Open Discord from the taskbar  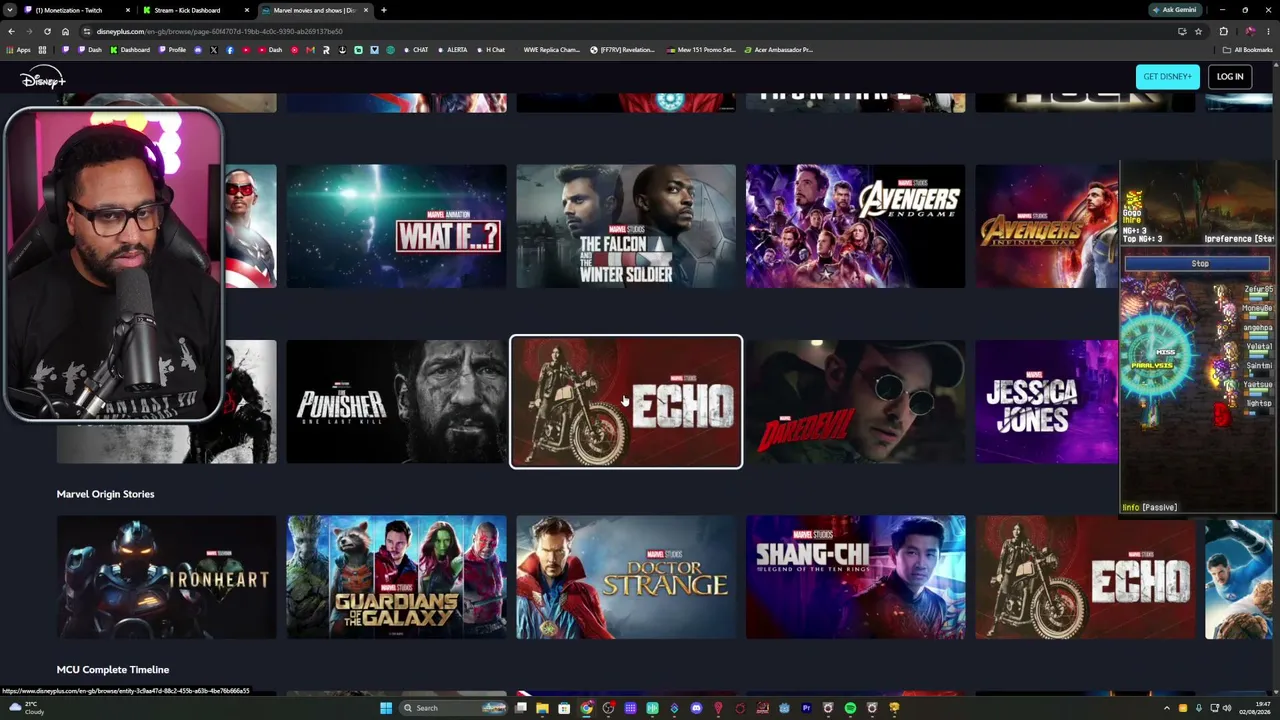696,708
